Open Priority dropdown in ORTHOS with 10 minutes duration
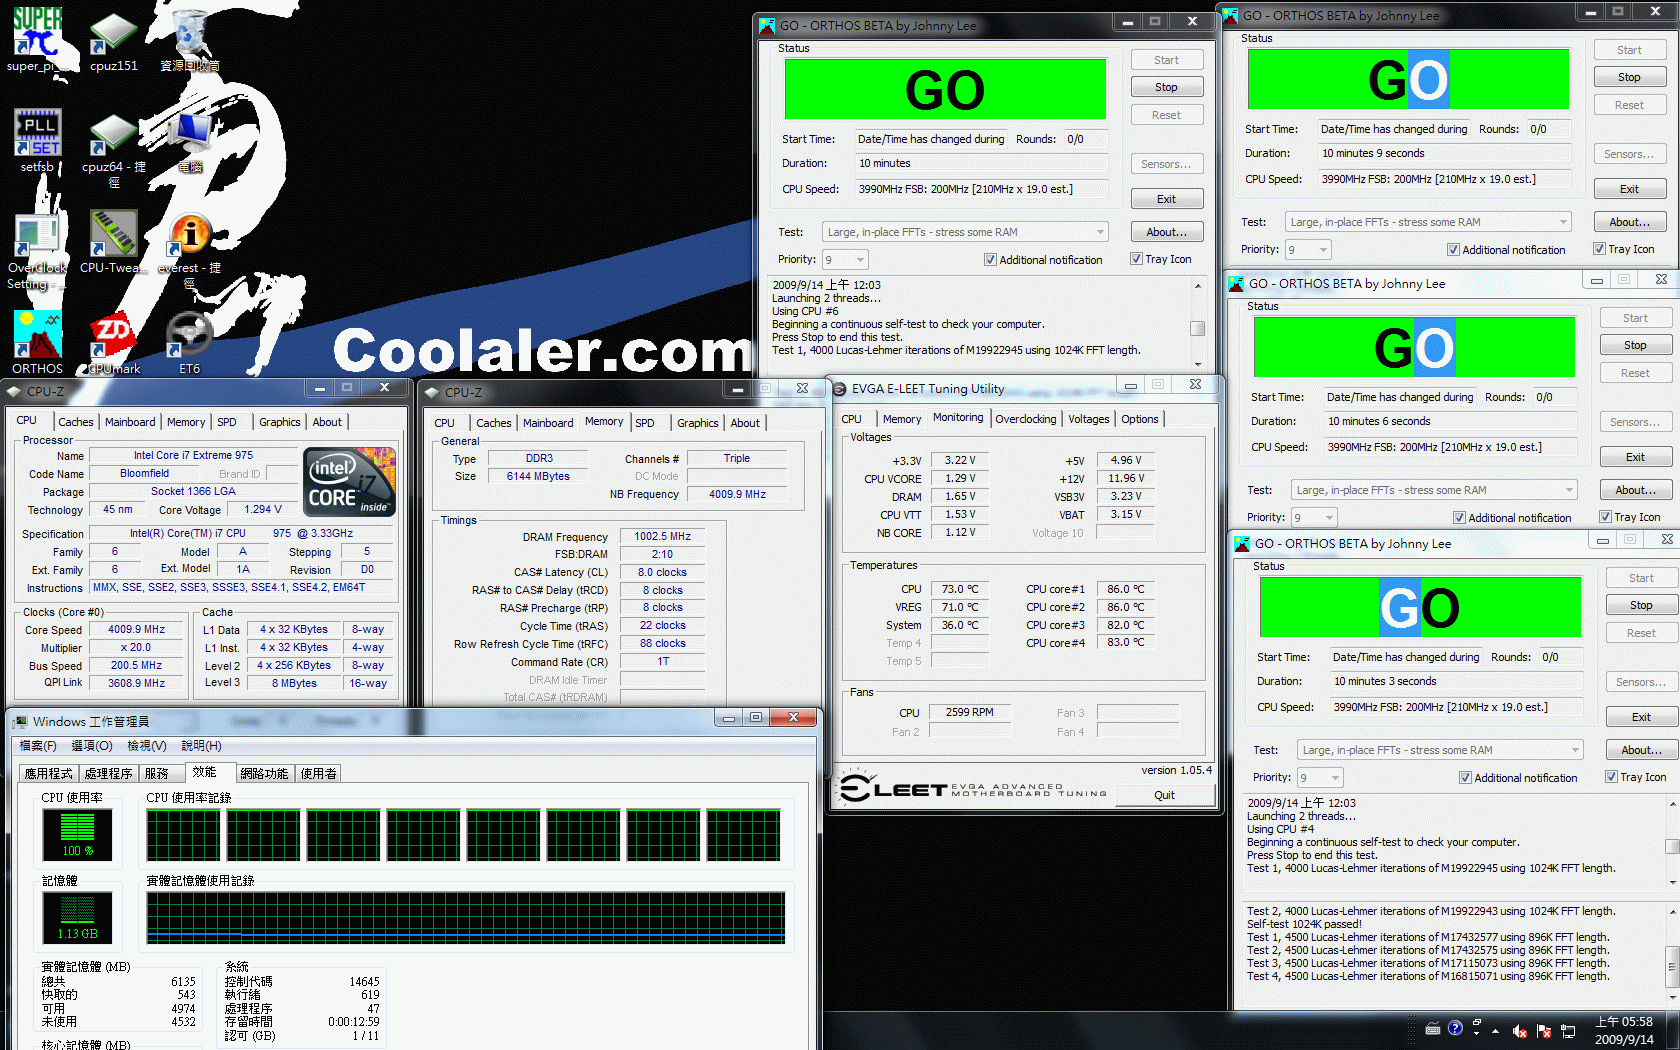 (845, 260)
